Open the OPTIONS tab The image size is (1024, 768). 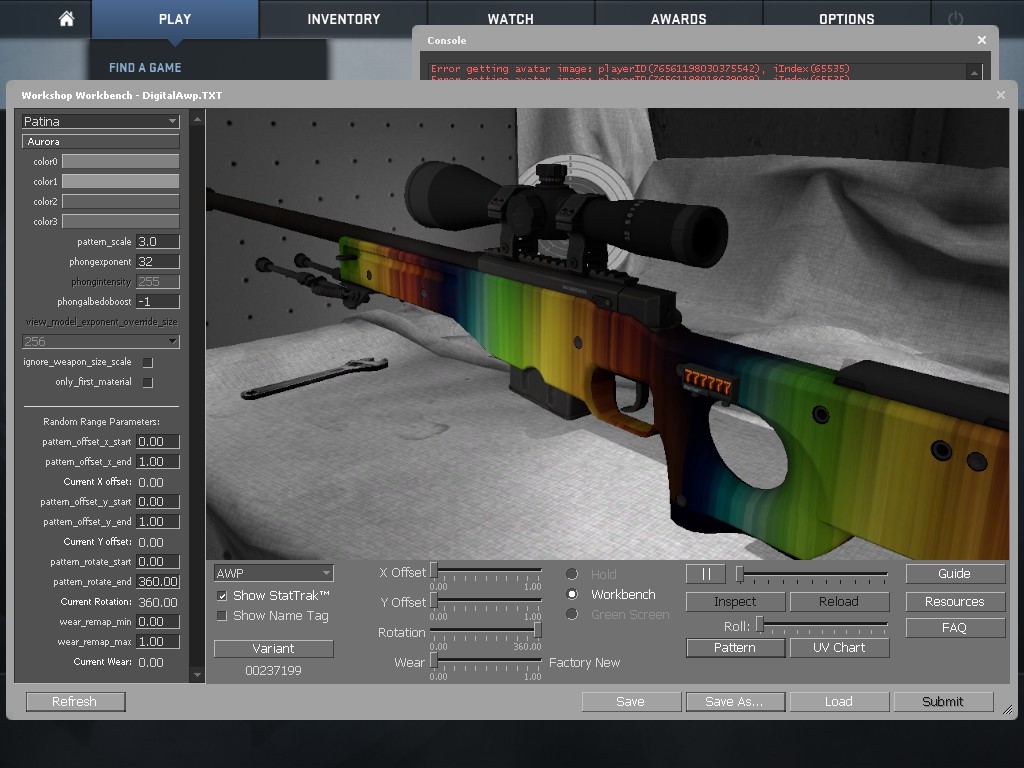pos(846,19)
